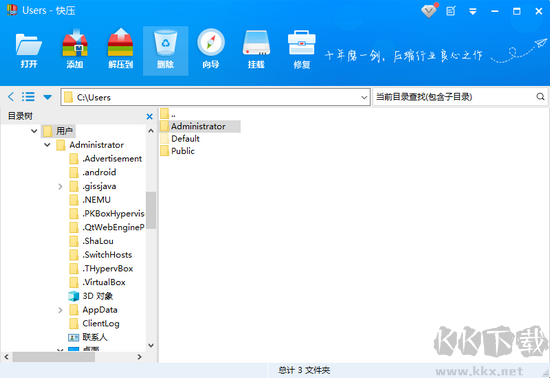Select 联系人 in the tree

87,337
